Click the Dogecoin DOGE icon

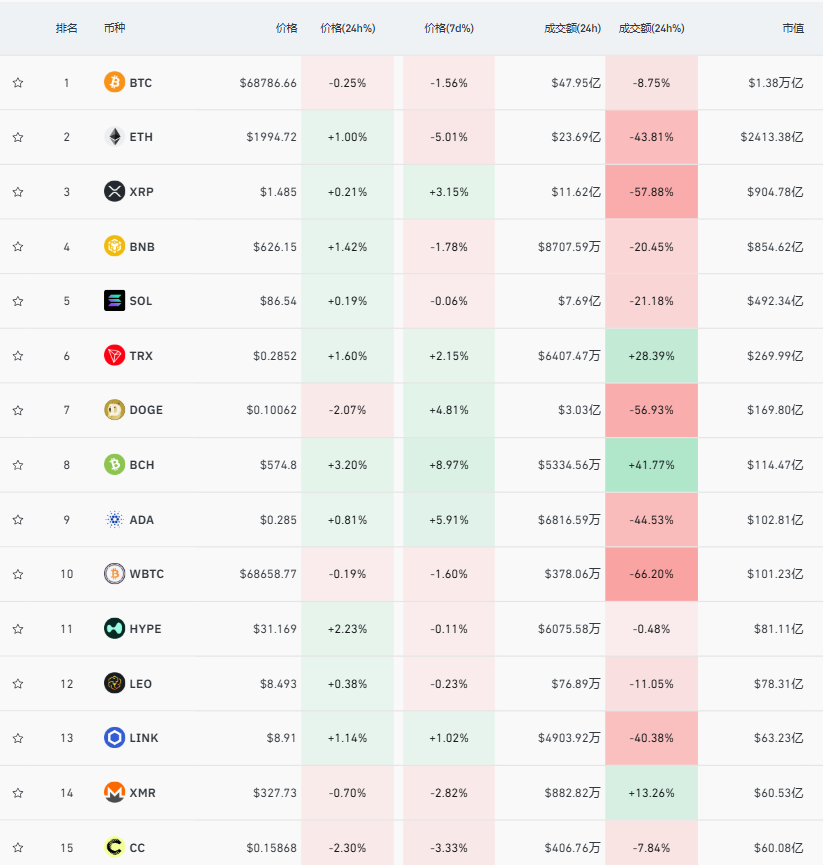click(114, 410)
